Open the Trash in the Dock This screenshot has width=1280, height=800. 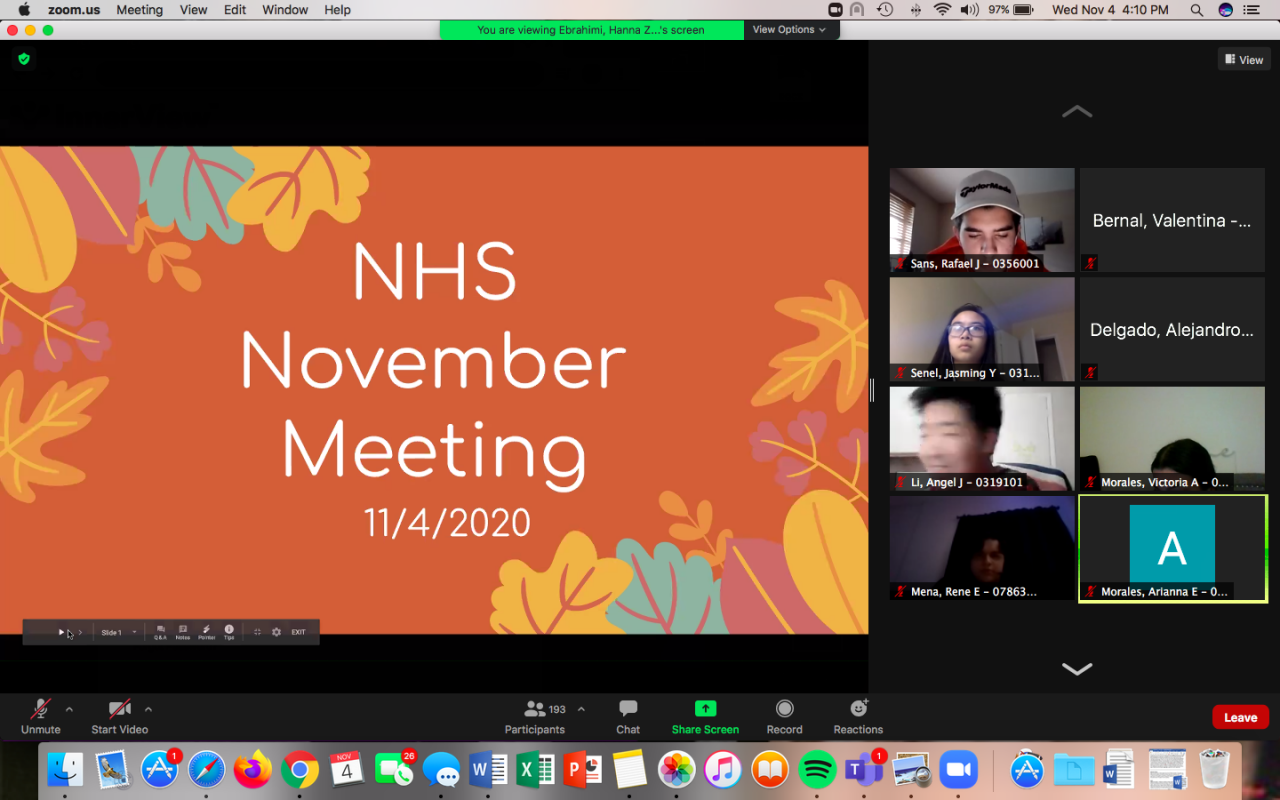[1214, 769]
